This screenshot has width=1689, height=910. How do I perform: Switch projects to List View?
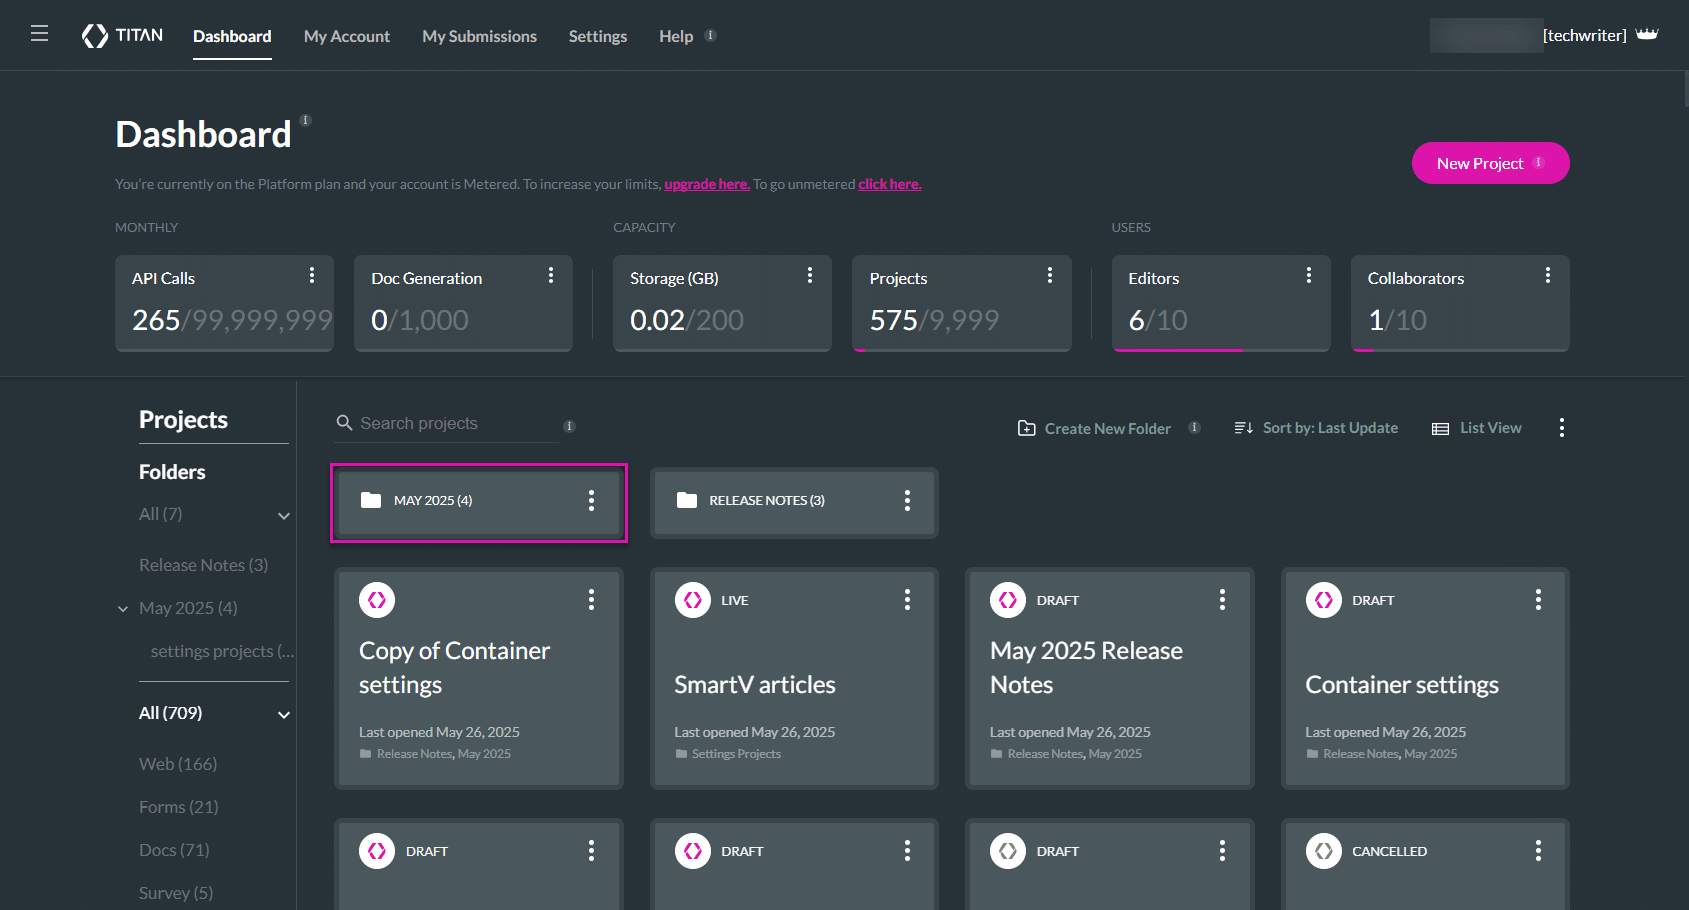pos(1477,428)
